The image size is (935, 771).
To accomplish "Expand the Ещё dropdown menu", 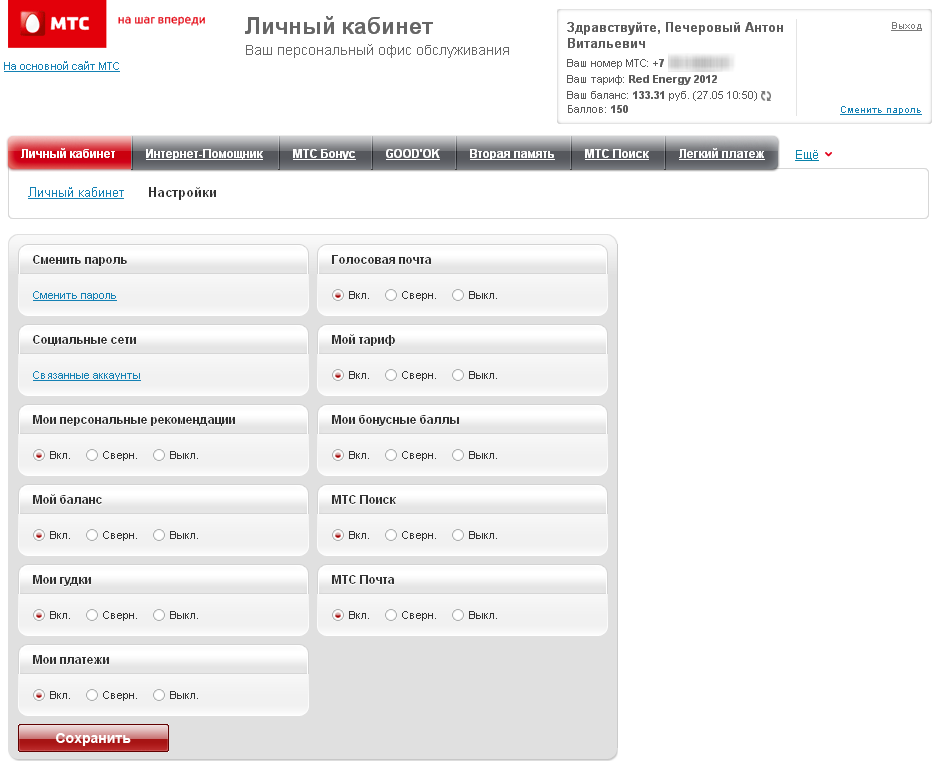I will [813, 154].
